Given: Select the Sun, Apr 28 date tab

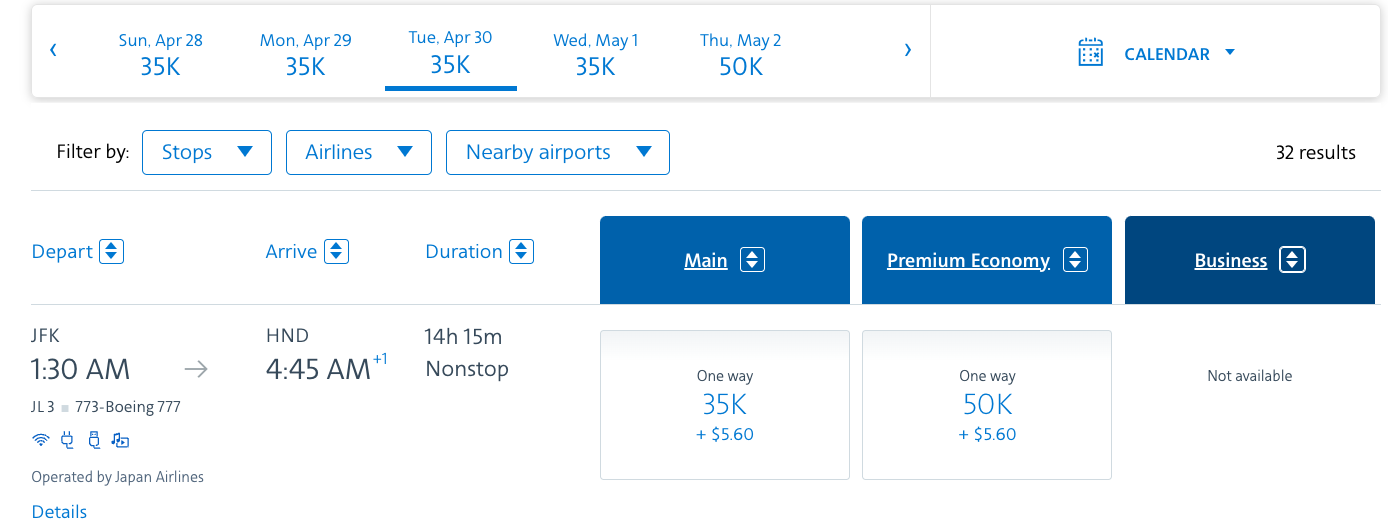Looking at the screenshot, I should 160,54.
